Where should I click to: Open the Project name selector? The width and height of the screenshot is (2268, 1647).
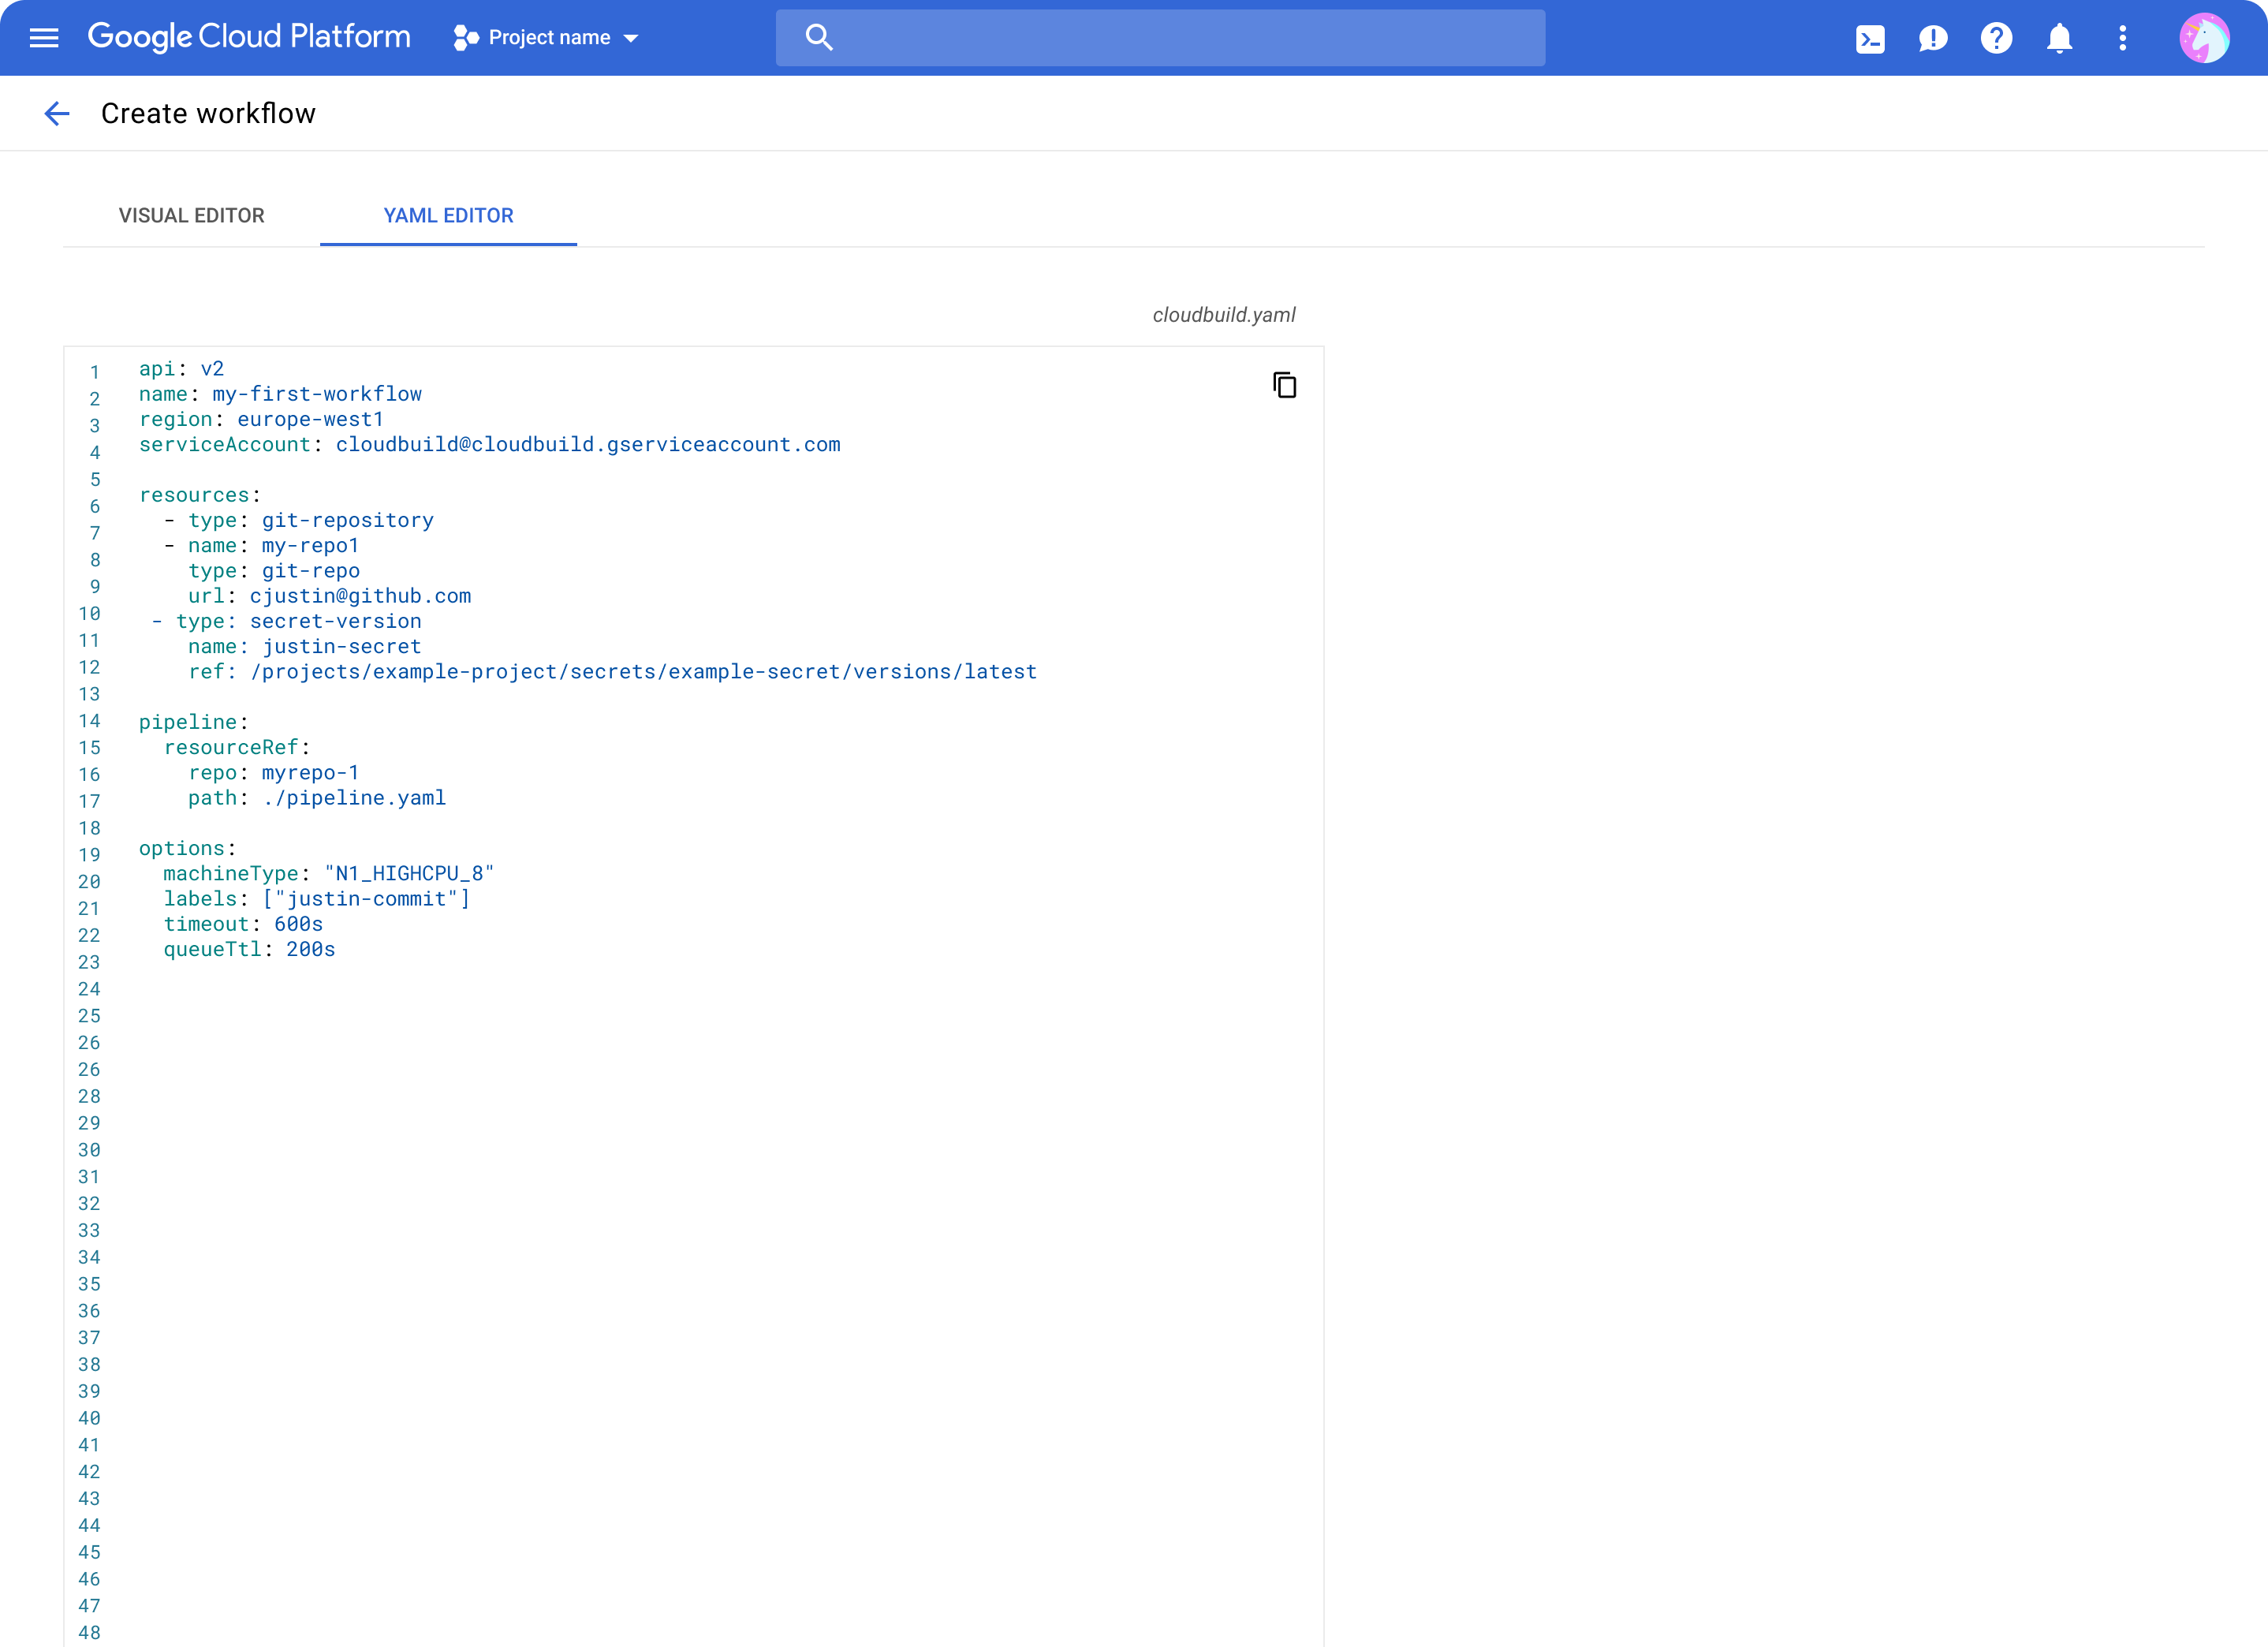(x=548, y=37)
